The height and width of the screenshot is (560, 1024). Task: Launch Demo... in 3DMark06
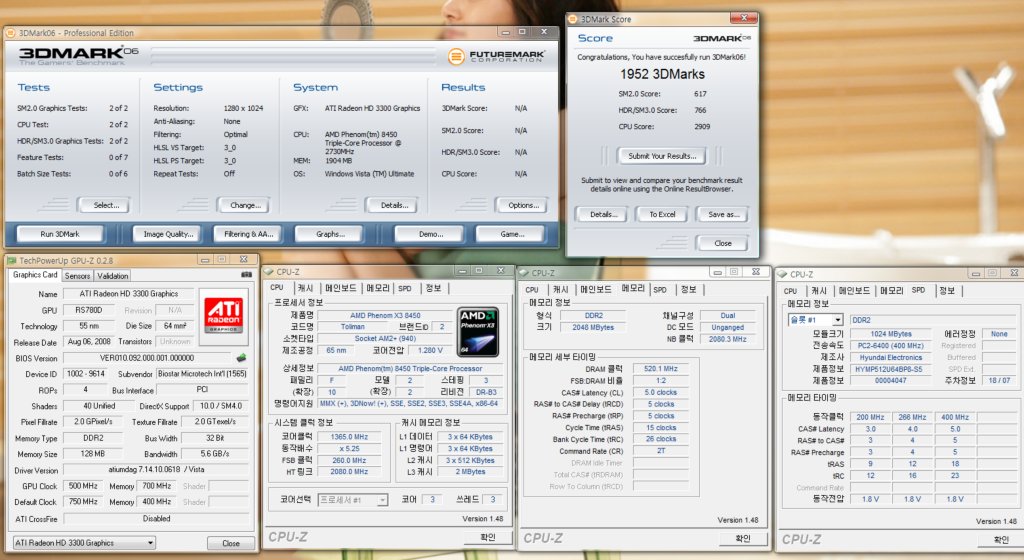coord(430,234)
